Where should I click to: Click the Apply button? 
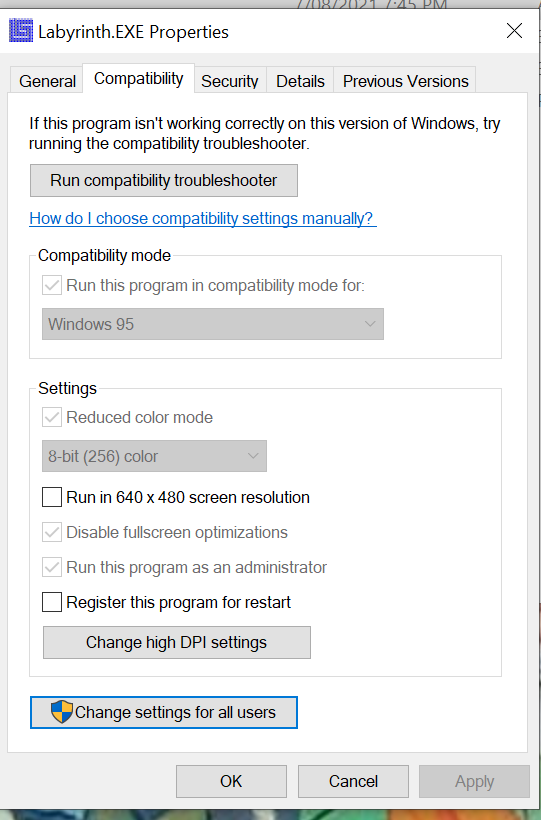[475, 781]
